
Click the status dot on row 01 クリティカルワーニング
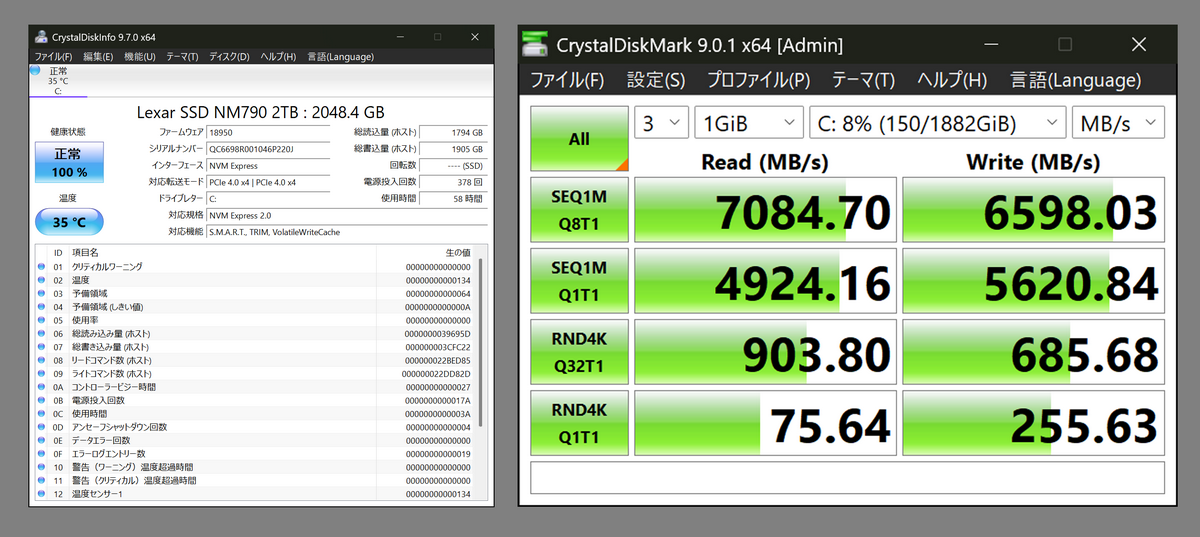point(41,267)
